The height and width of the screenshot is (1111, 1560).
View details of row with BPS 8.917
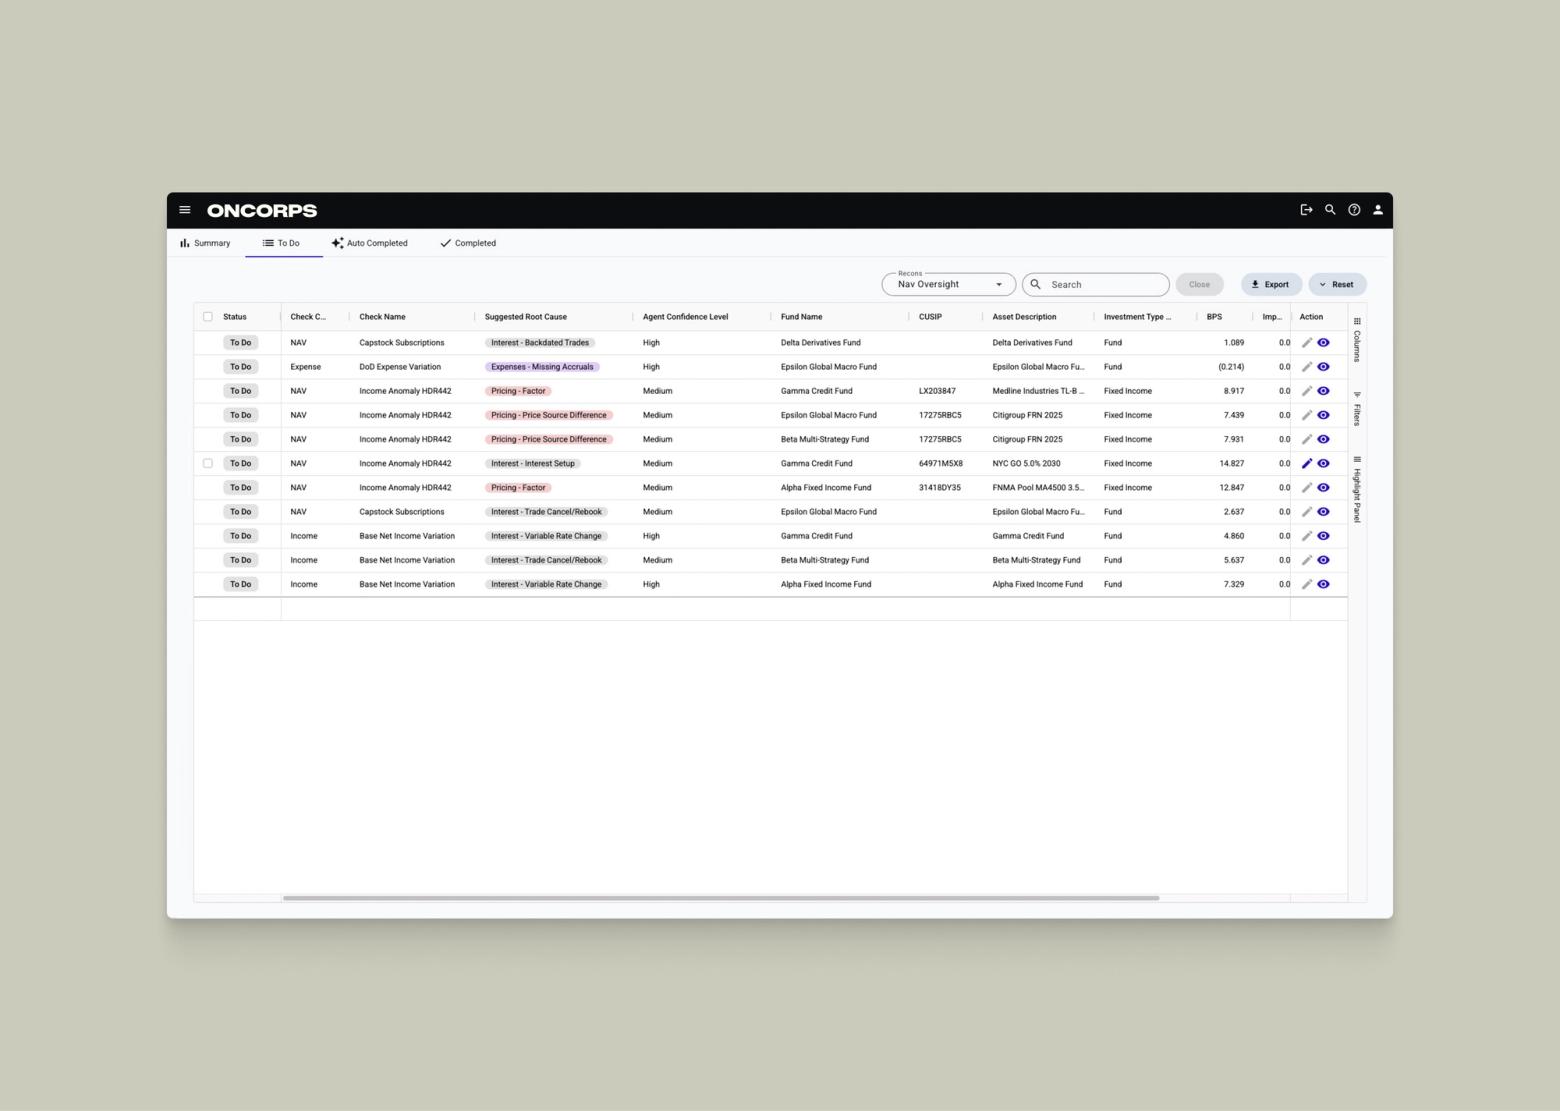(x=1323, y=391)
